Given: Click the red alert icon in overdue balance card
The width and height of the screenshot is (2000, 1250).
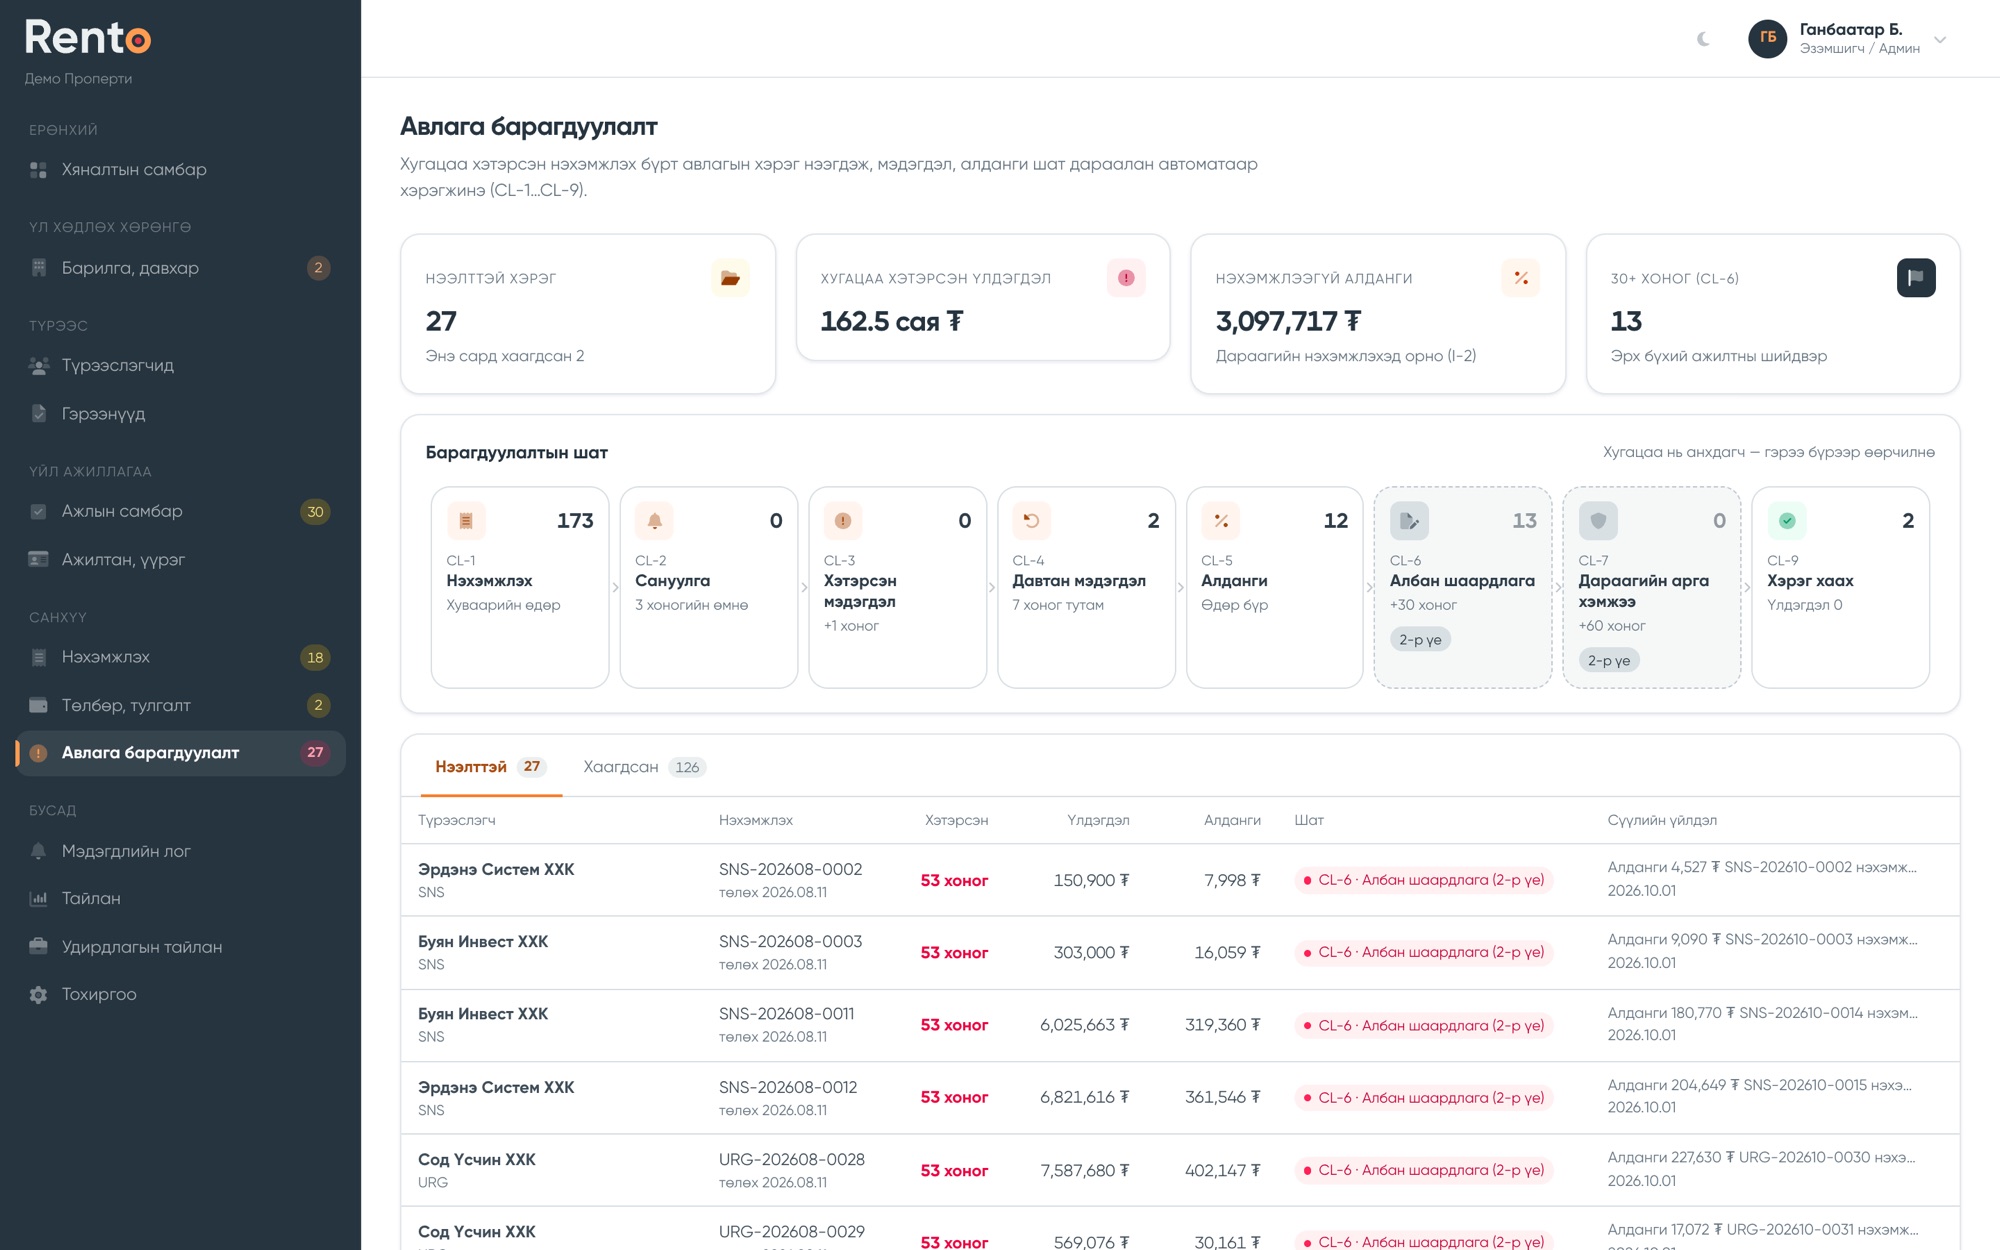Looking at the screenshot, I should tap(1126, 278).
